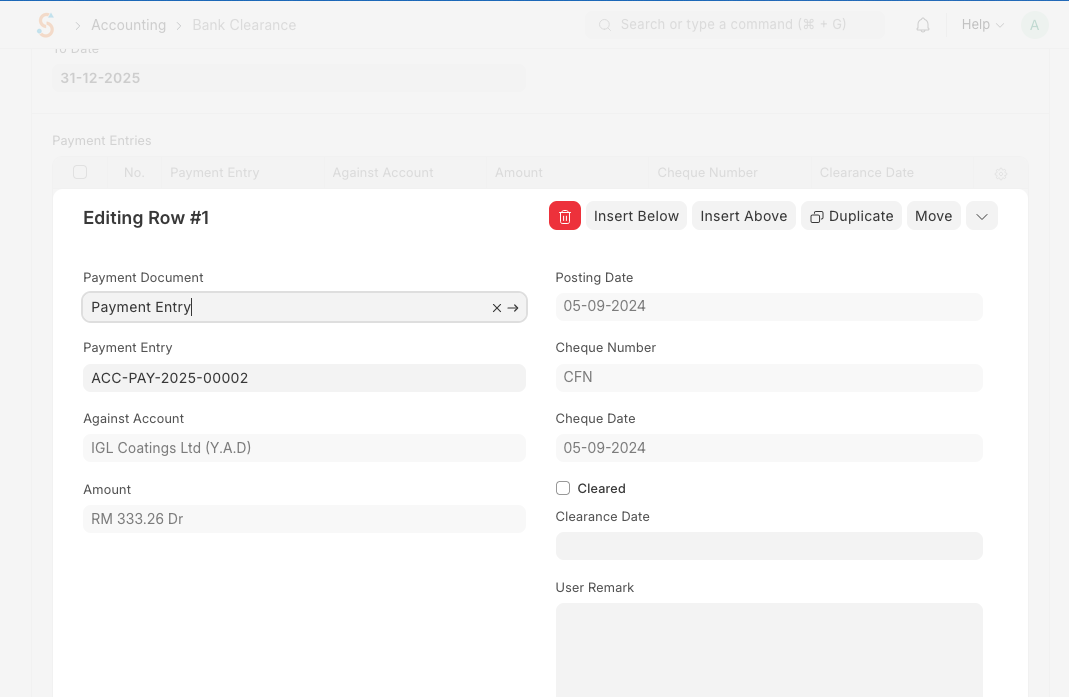This screenshot has height=697, width=1069.
Task: Open the notifications bell
Action: pos(923,25)
